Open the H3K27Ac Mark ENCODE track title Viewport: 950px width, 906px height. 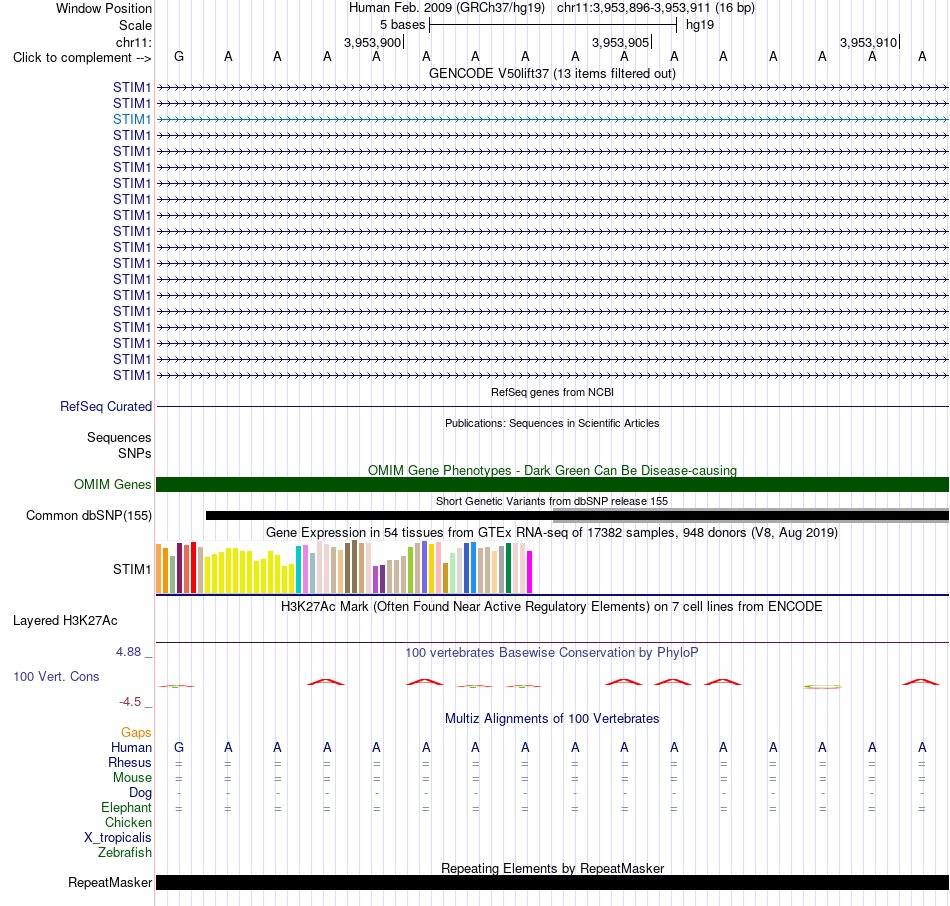(x=552, y=607)
